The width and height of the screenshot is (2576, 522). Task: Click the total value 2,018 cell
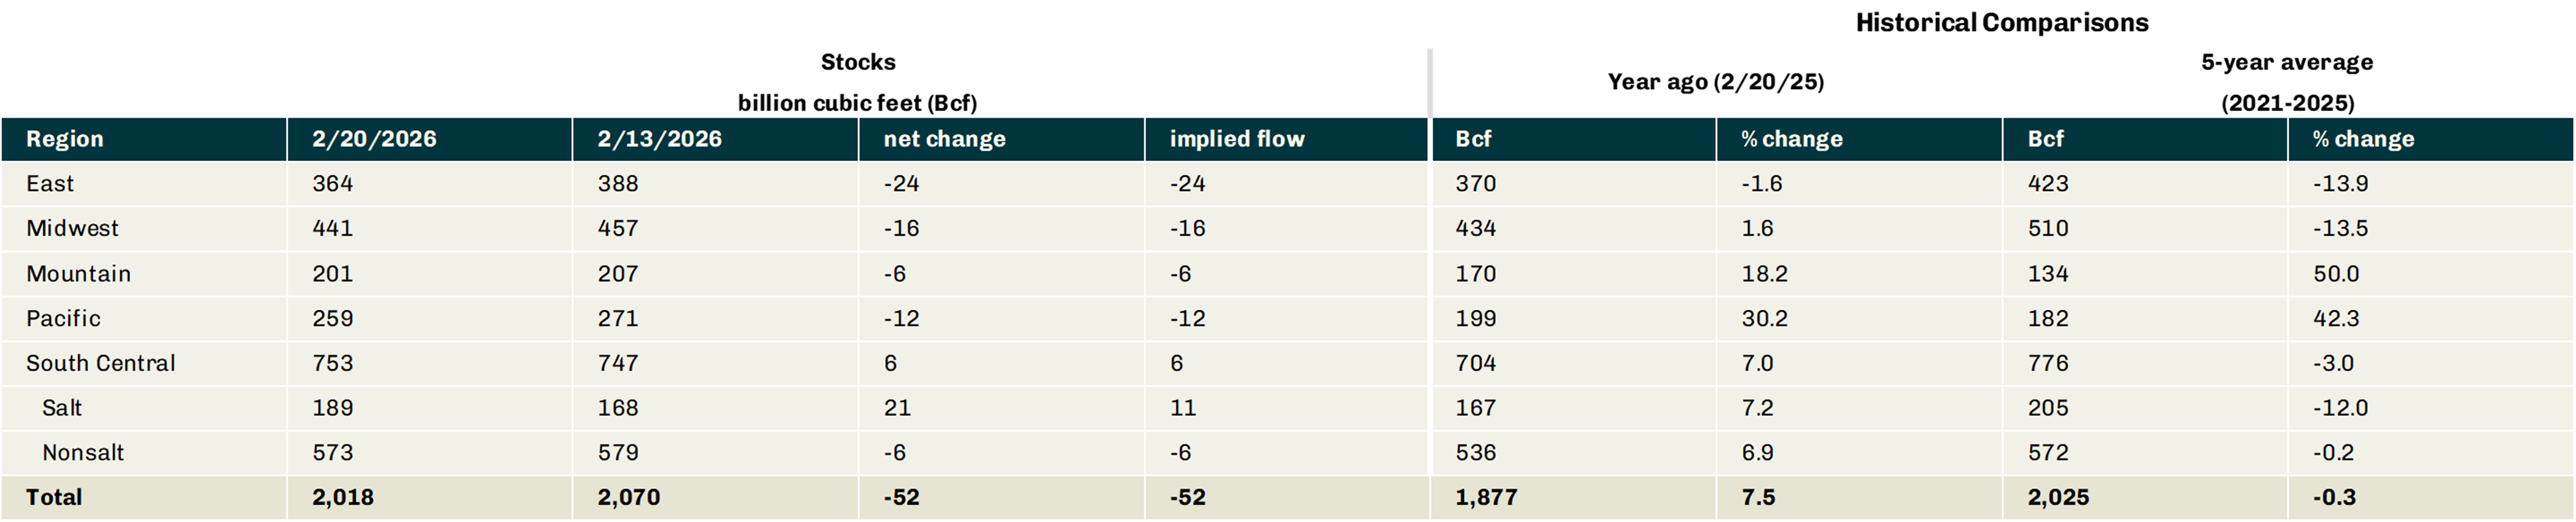(343, 498)
